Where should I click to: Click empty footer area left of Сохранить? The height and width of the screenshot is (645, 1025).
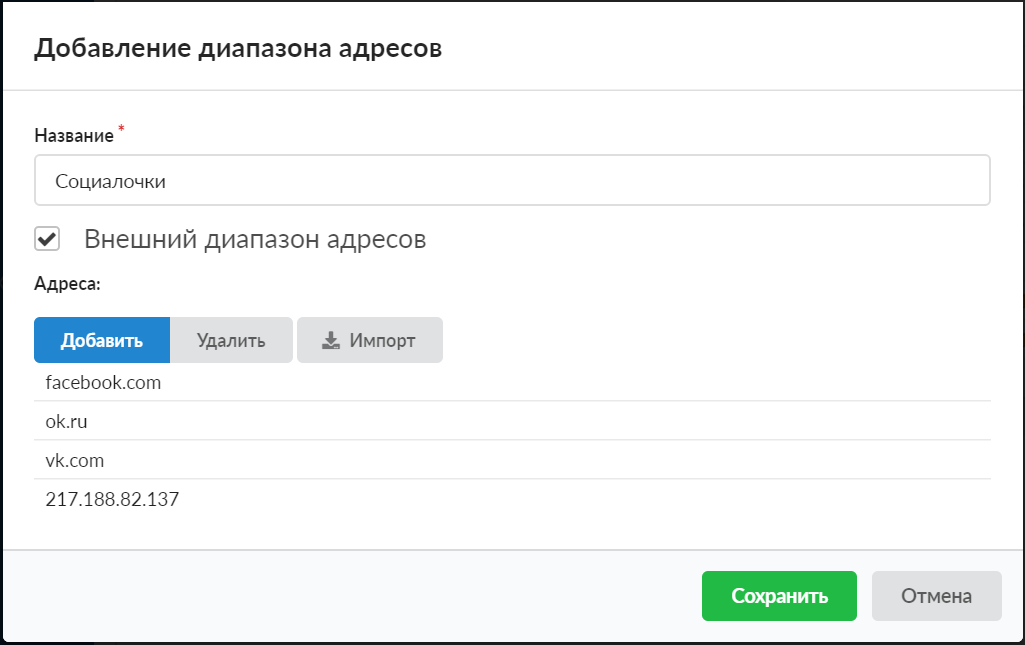click(350, 596)
